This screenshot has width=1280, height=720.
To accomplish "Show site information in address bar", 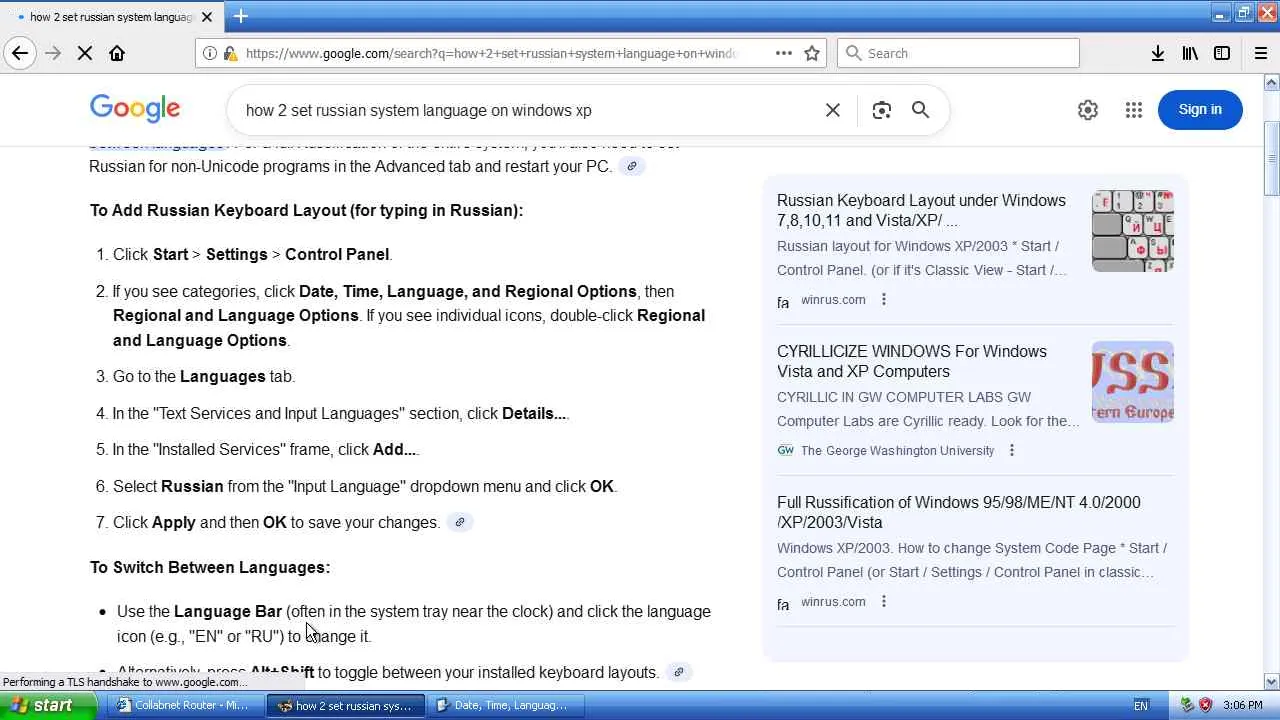I will 210,53.
